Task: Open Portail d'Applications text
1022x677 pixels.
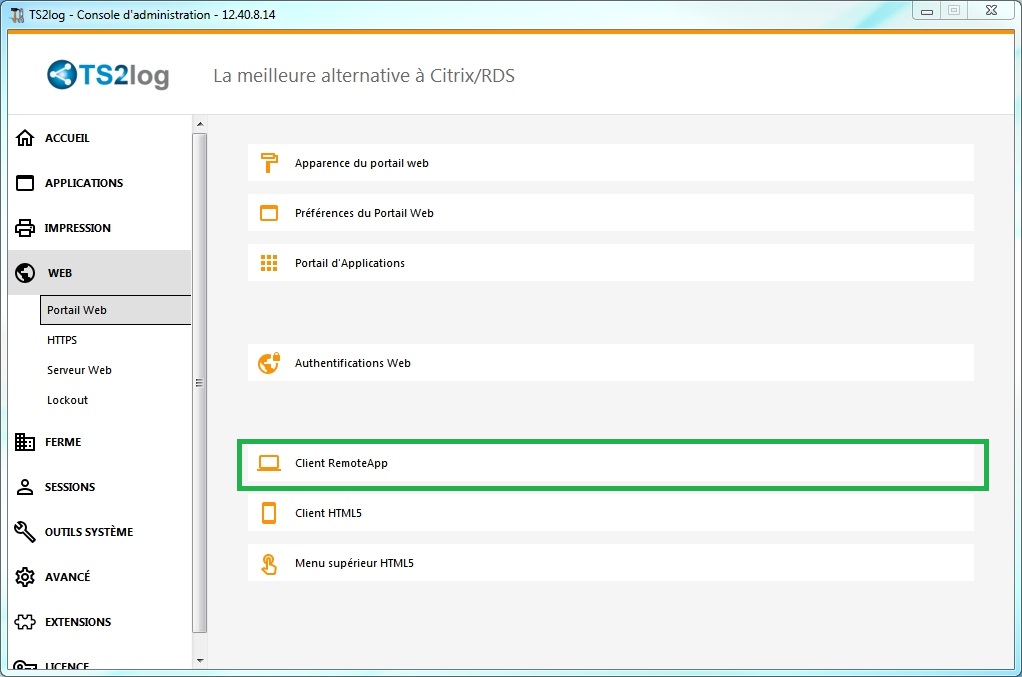Action: [x=349, y=263]
